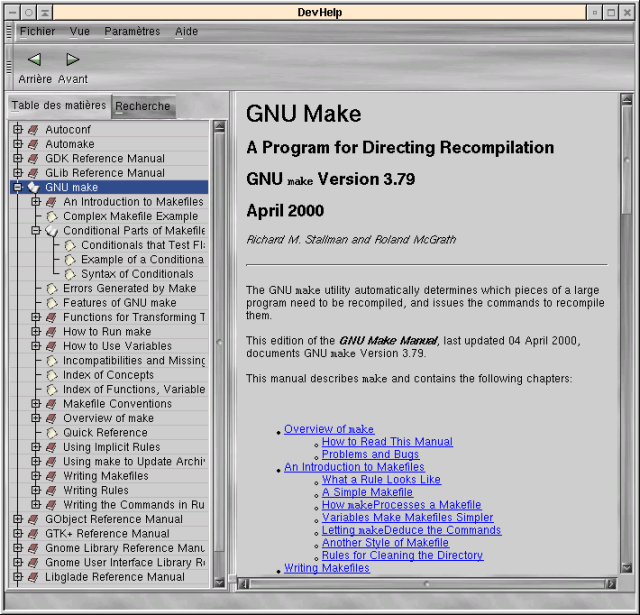Click the Libglade Reference Manual book icon
This screenshot has width=640, height=615.
click(x=34, y=577)
